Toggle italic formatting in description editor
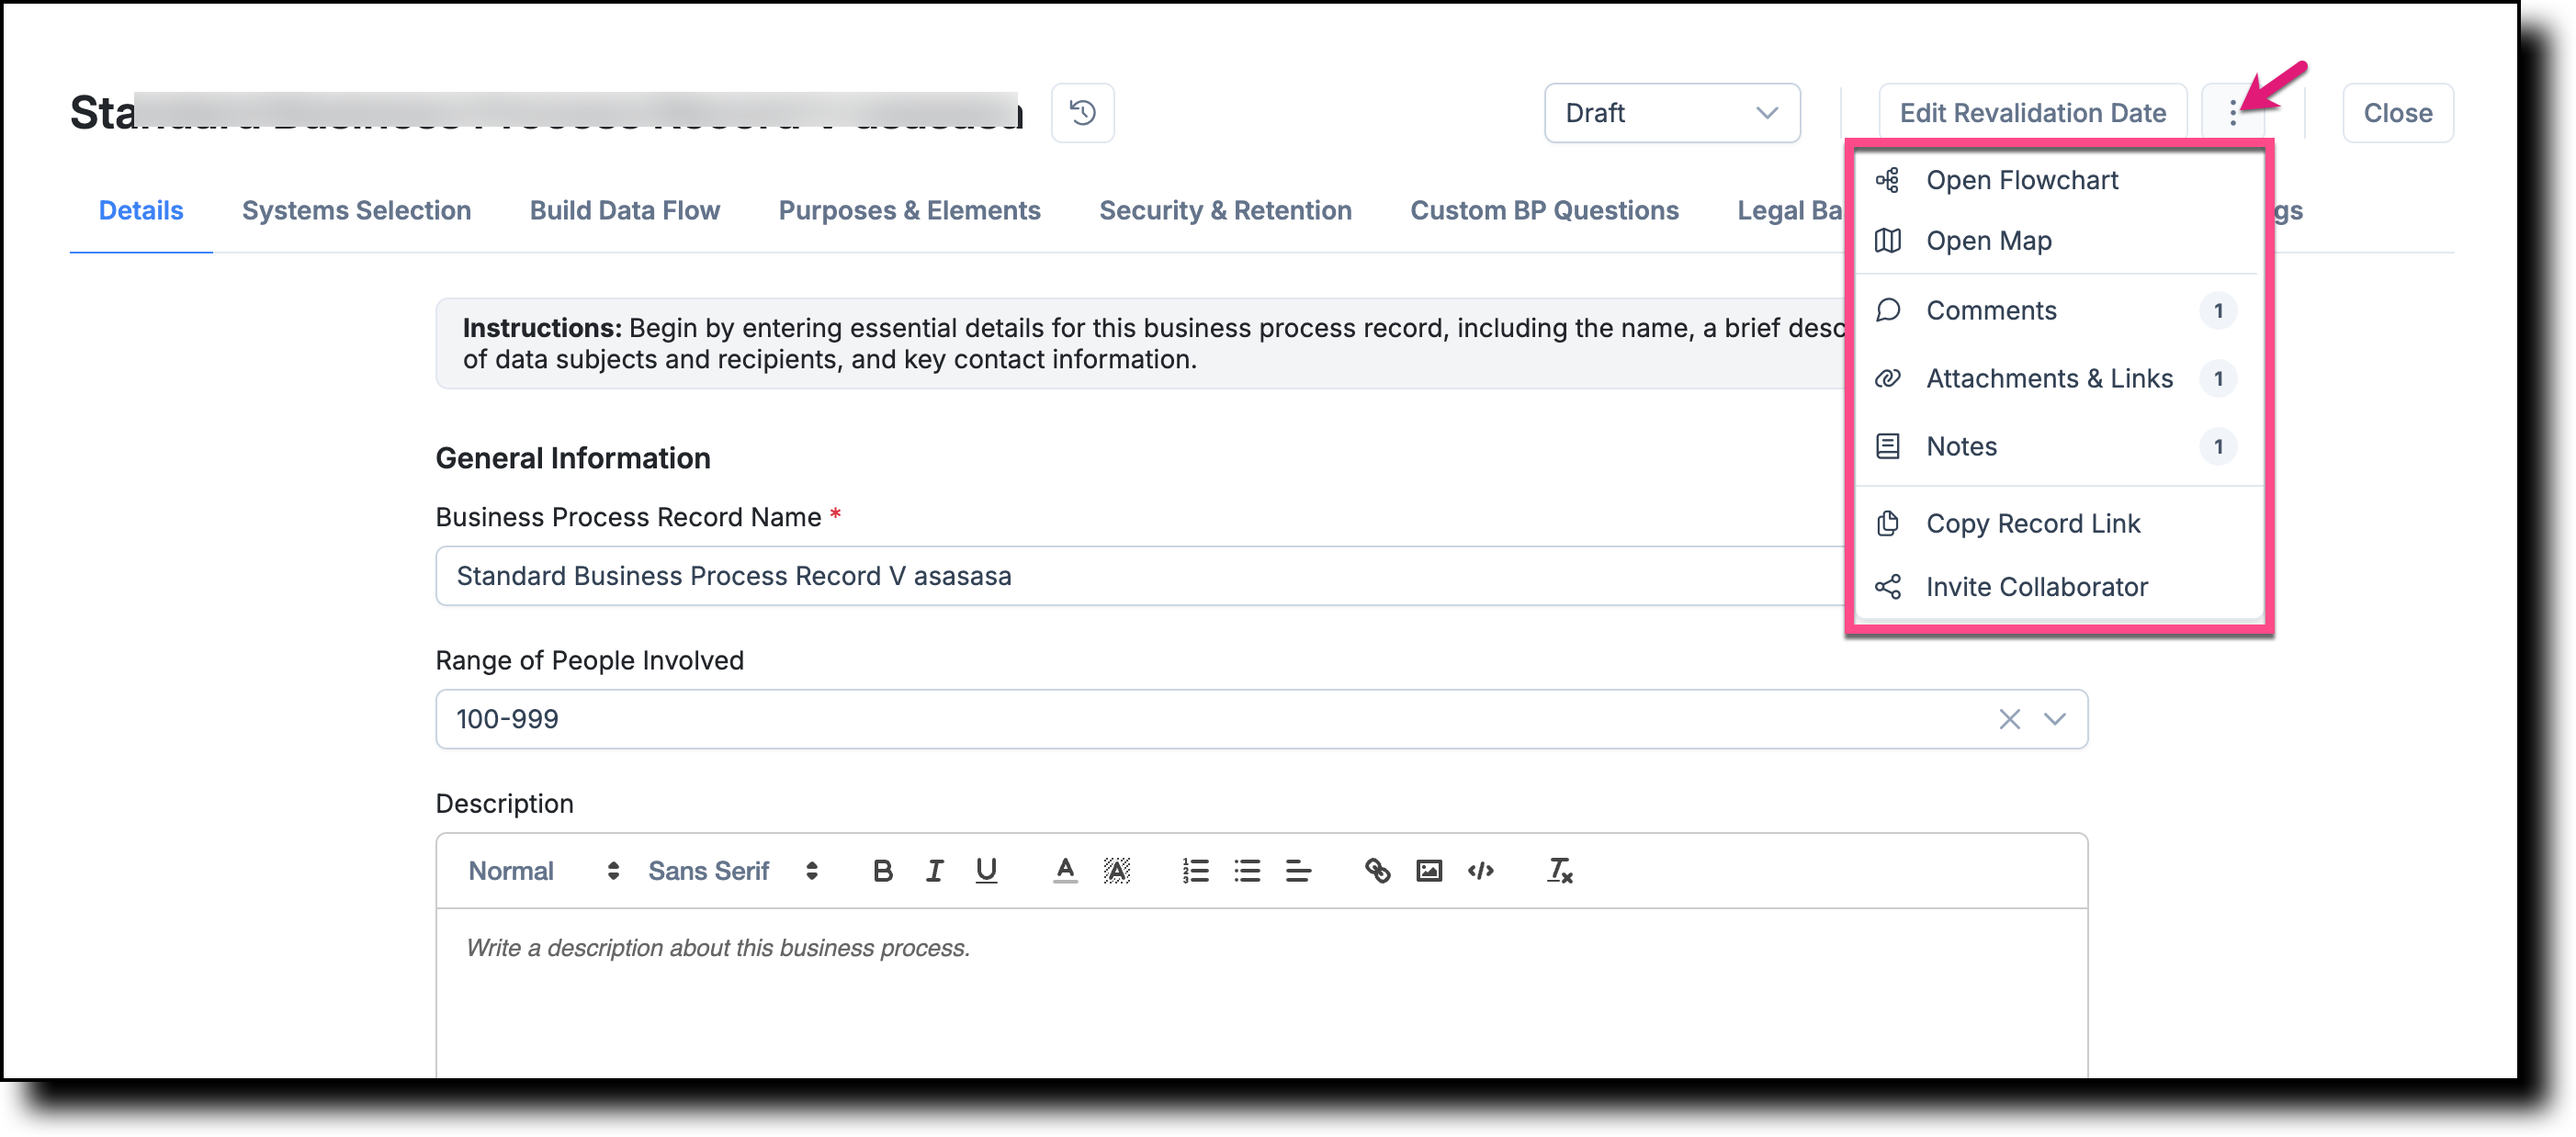2576x1137 pixels. click(x=934, y=871)
